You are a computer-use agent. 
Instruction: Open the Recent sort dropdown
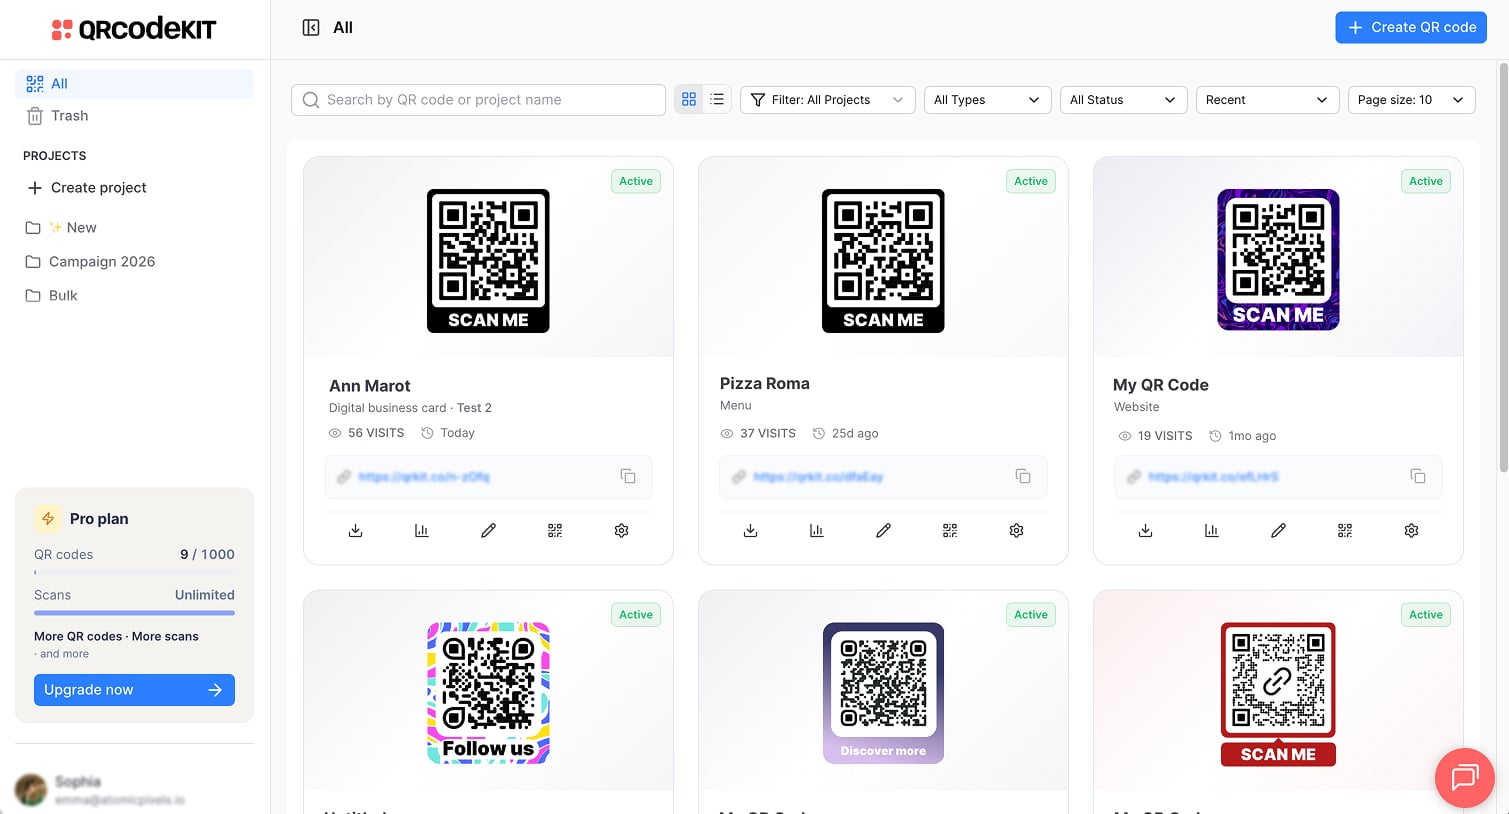(x=1268, y=100)
